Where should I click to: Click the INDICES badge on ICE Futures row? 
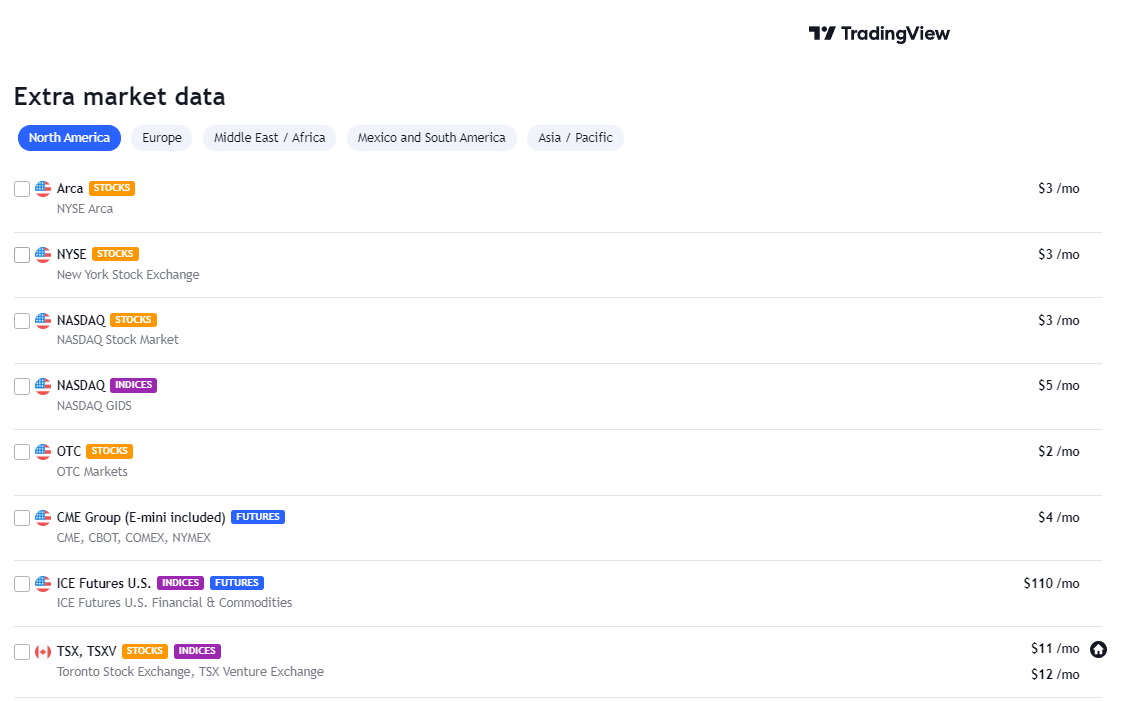[181, 583]
